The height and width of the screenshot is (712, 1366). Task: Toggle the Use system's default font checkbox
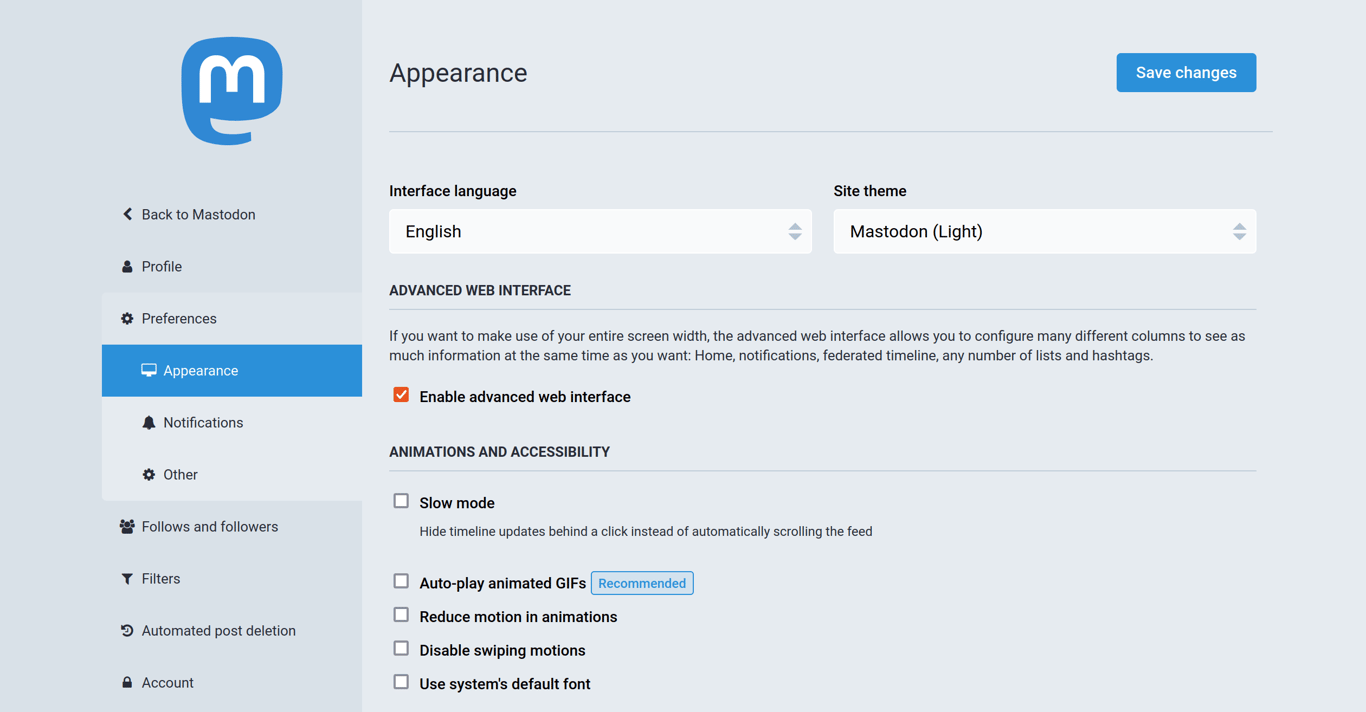click(401, 682)
